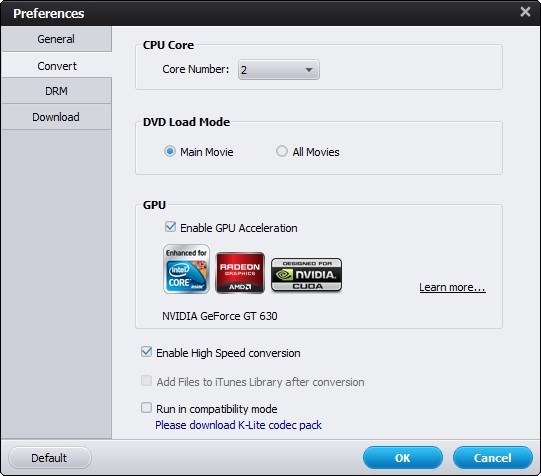Viewport: 541px width, 476px height.
Task: Choose All Movies DVD load mode
Action: [282, 151]
